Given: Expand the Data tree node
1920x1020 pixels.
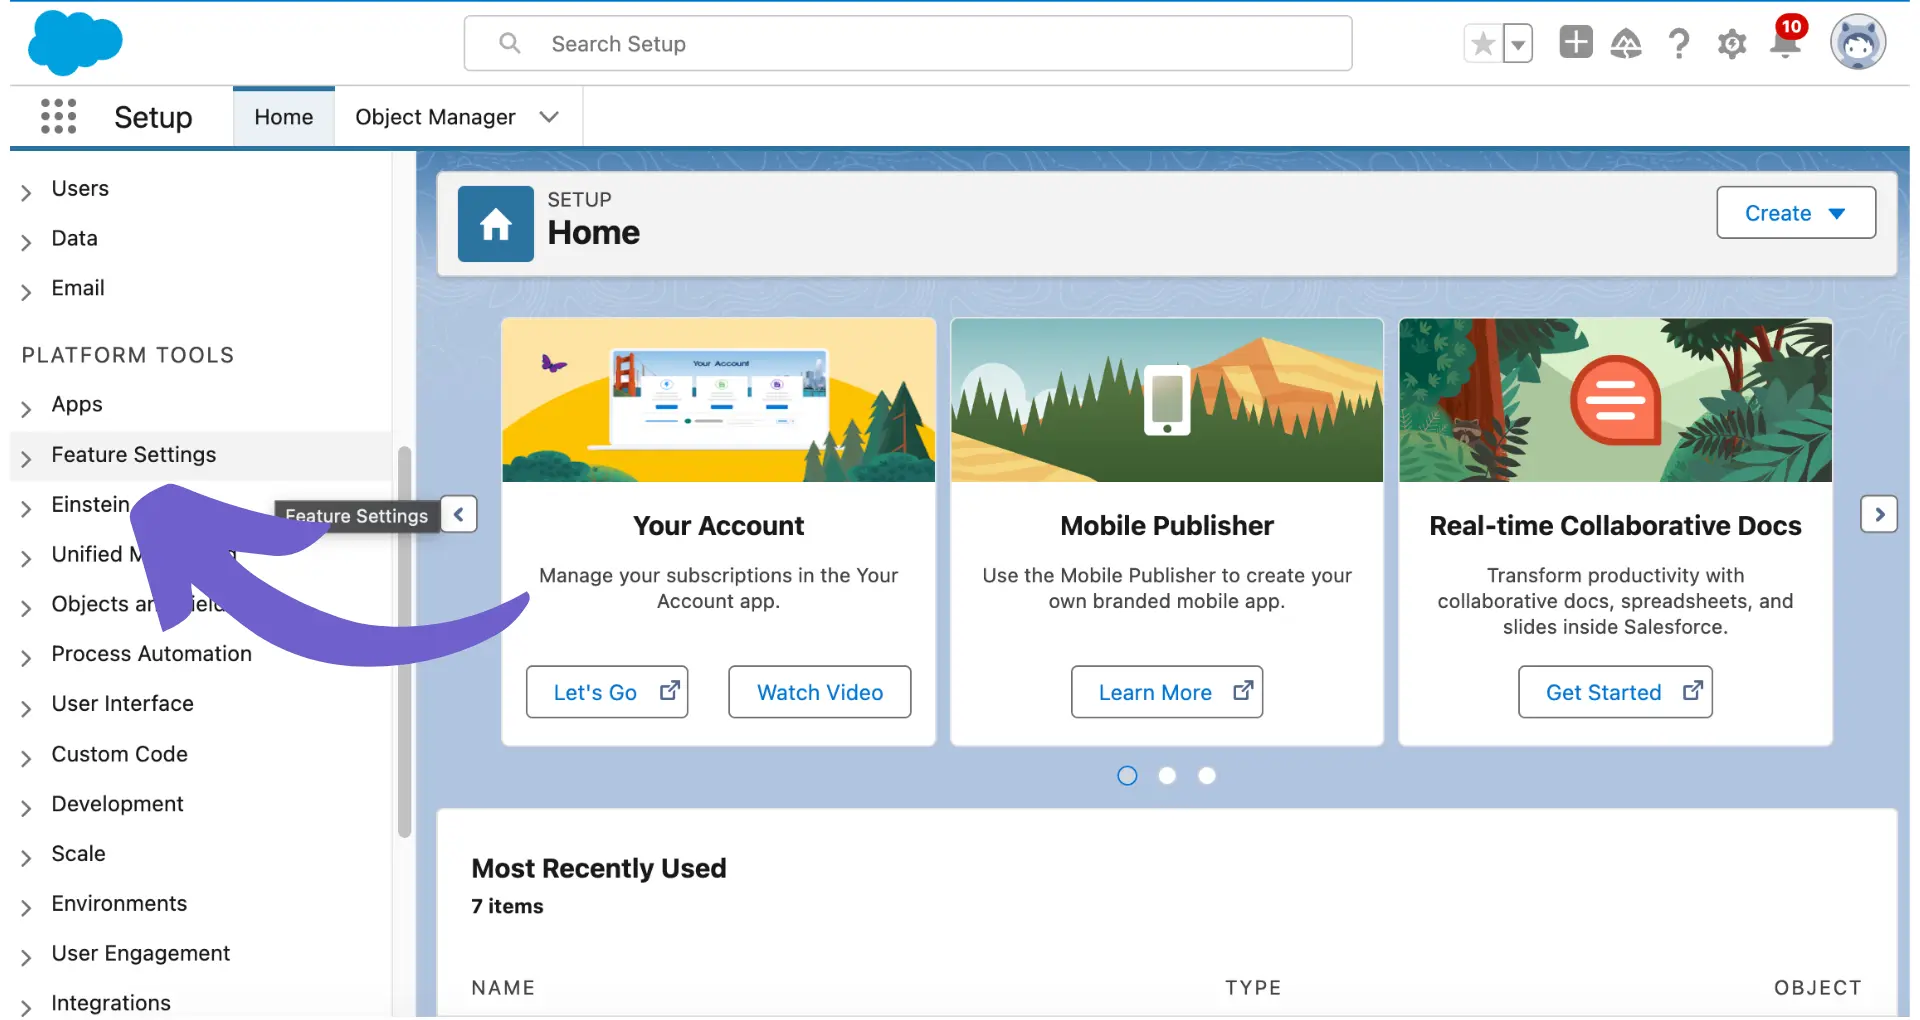Looking at the screenshot, I should point(26,241).
